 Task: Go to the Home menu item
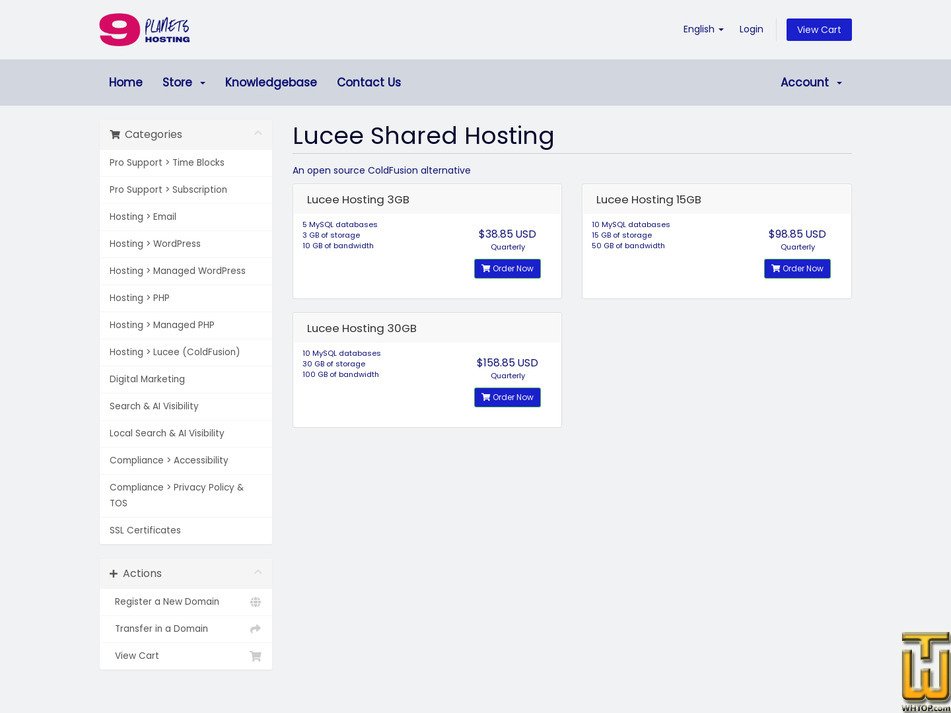(126, 82)
